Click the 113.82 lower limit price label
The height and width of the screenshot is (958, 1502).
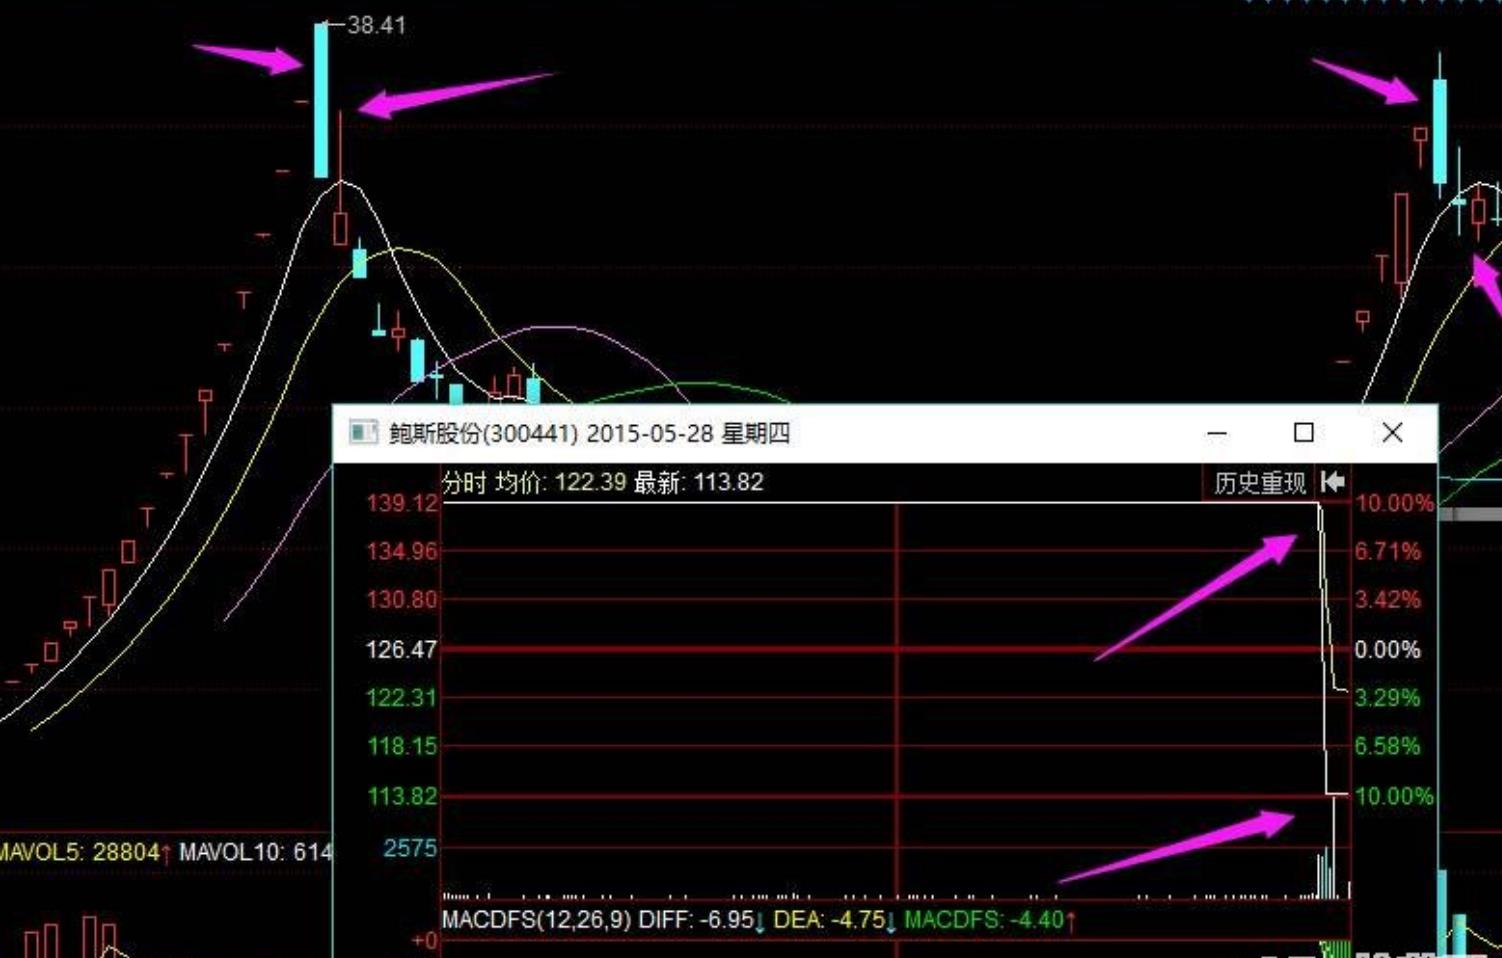click(401, 796)
